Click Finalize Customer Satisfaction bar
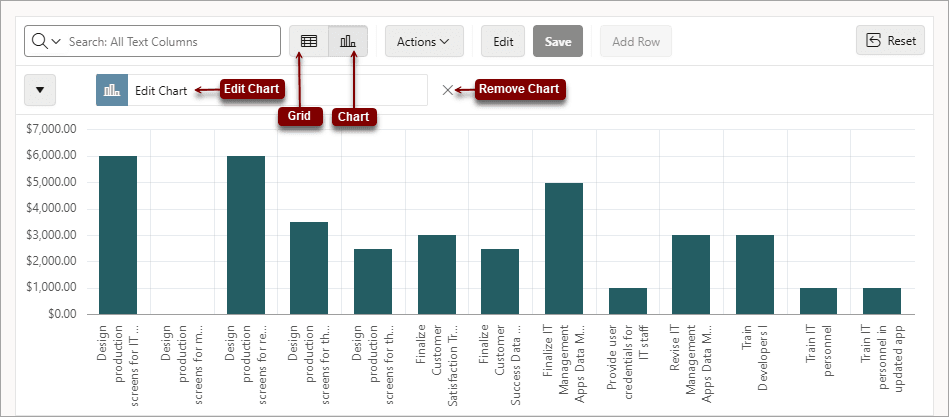The width and height of the screenshot is (949, 417). 436,275
